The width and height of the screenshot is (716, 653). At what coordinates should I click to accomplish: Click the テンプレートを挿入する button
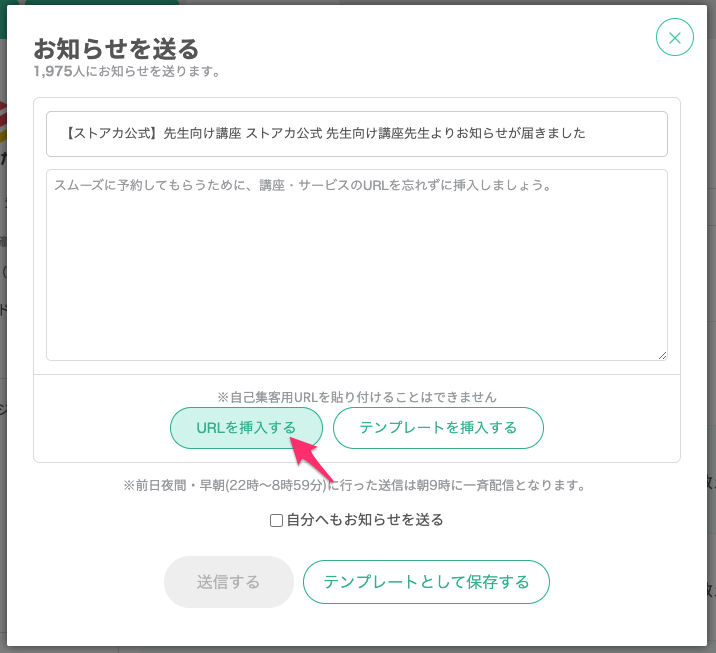[x=438, y=428]
